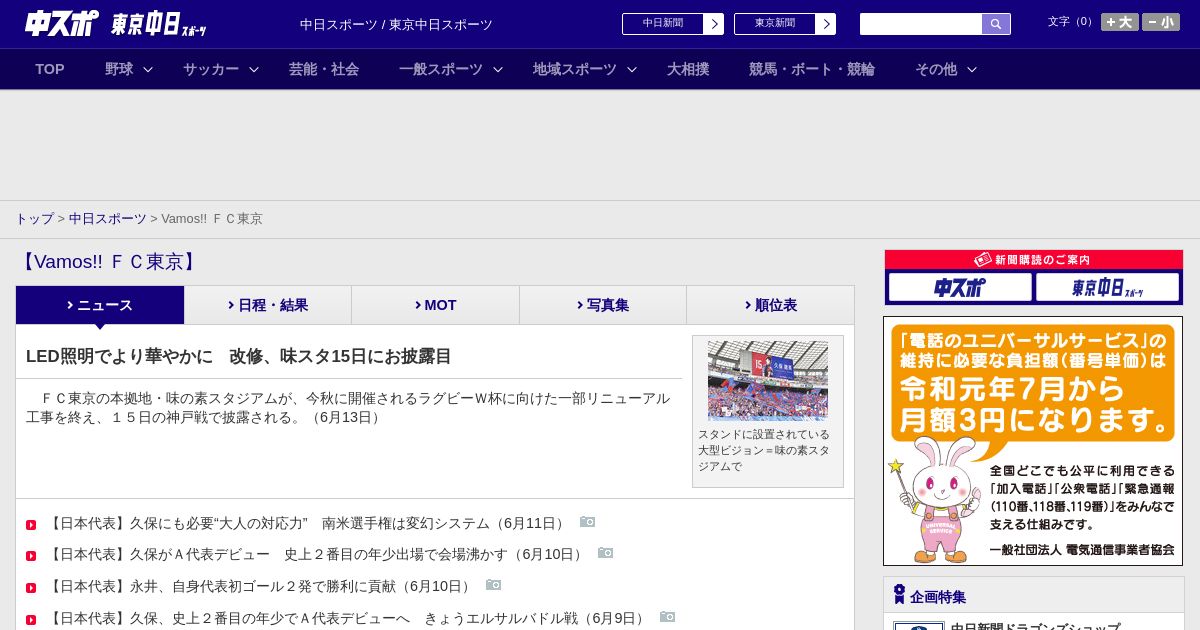
Task: Click the トップ breadcrumb link
Action: (x=34, y=218)
